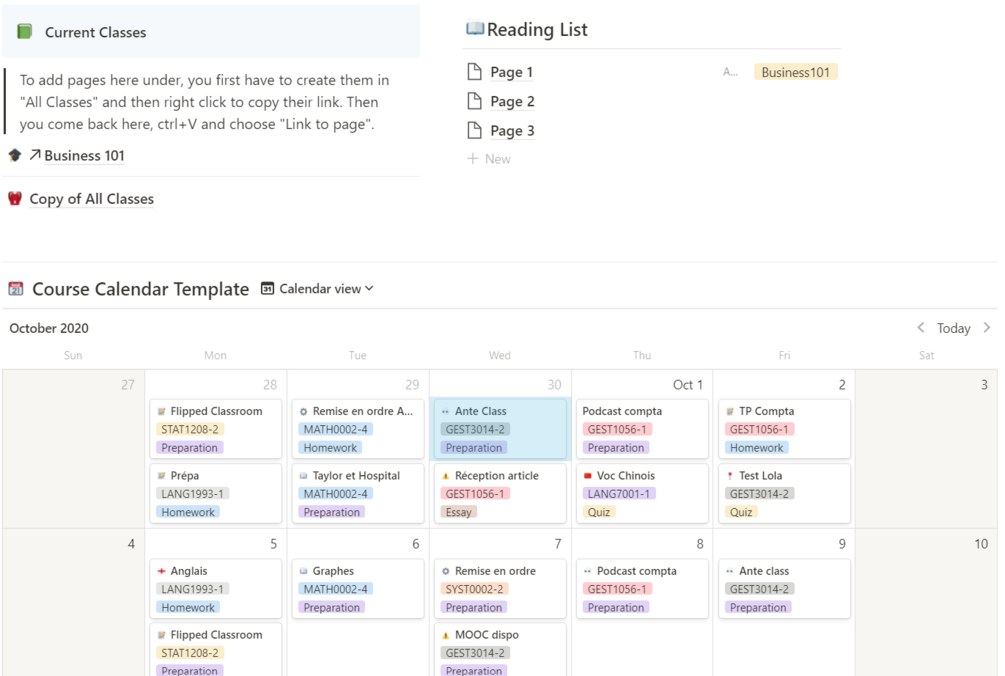Screen dimensions: 1005x676
Task: Click the Page 1 document icon
Action: tap(475, 72)
